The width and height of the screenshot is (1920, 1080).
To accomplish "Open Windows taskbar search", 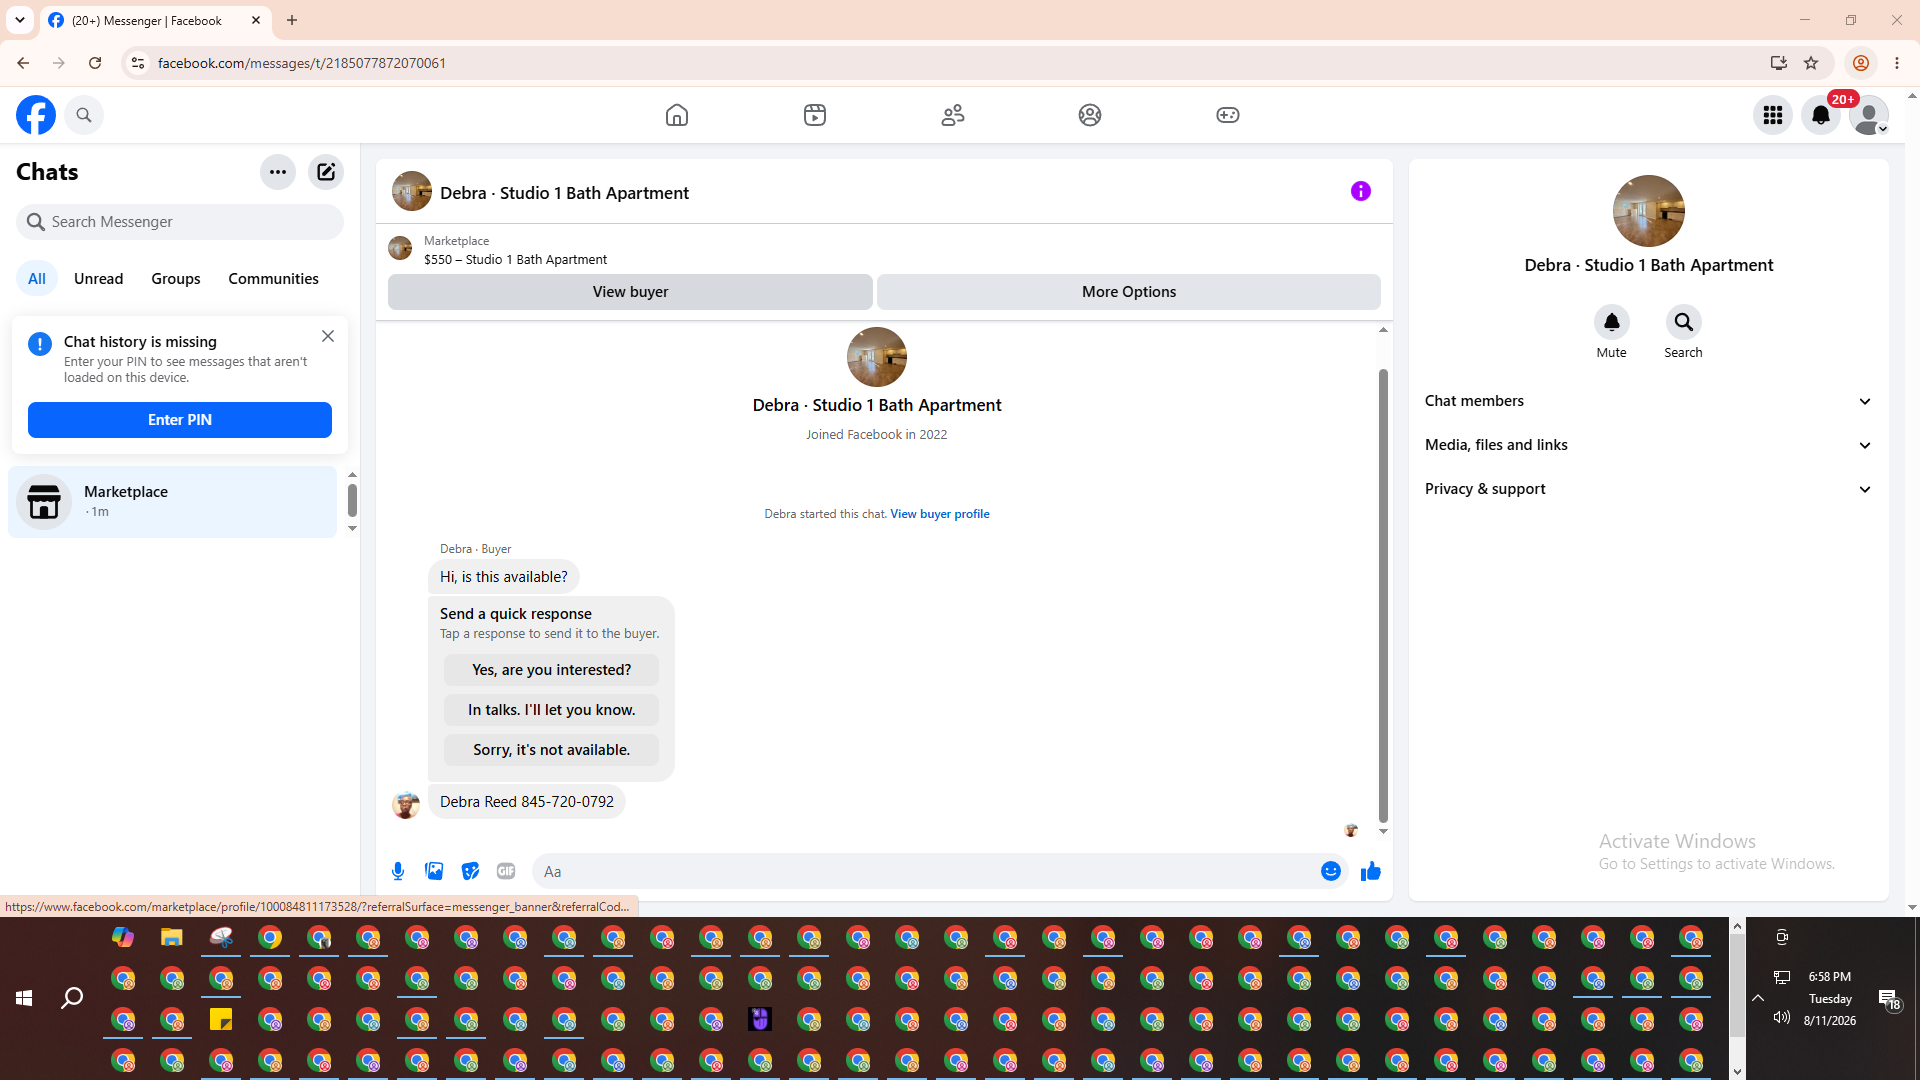I will pyautogui.click(x=72, y=998).
